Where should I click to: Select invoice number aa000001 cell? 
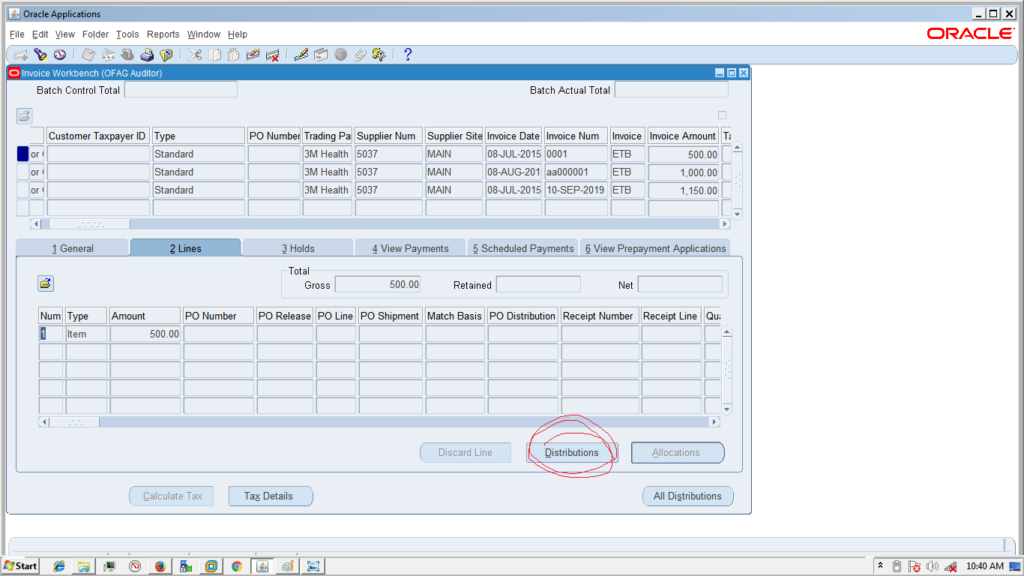tap(575, 172)
